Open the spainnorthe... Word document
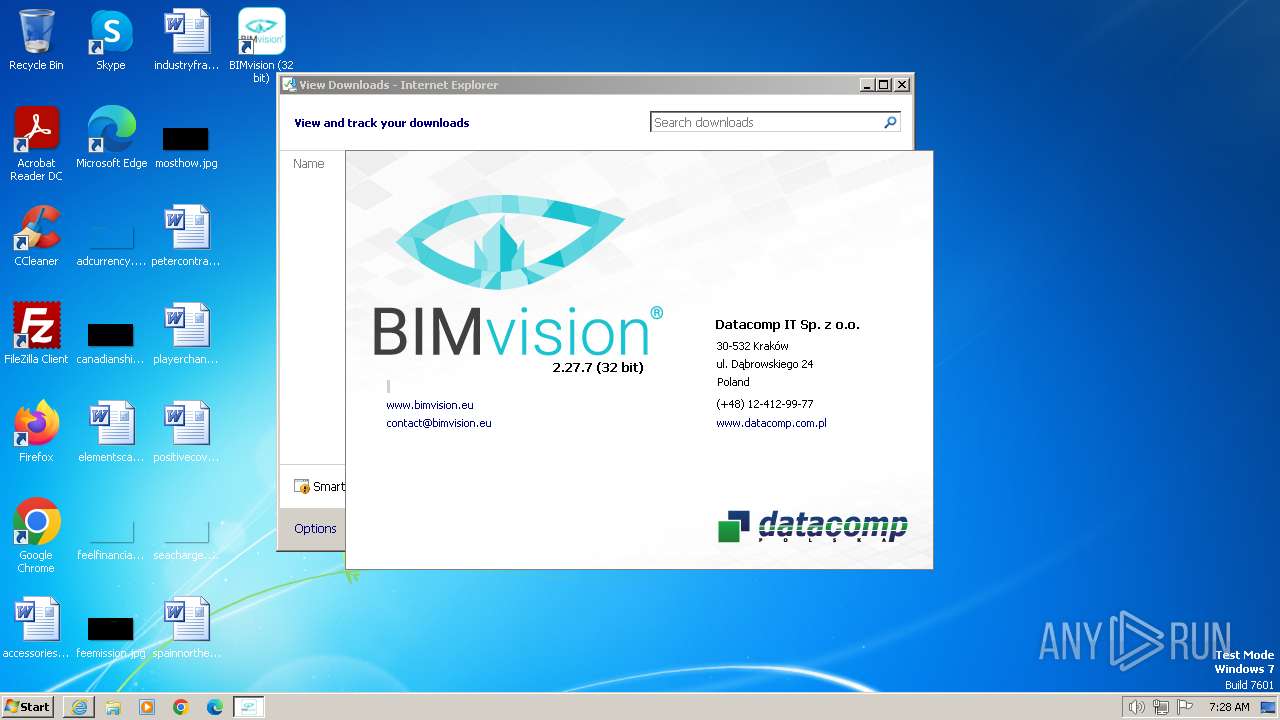Image resolution: width=1280 pixels, height=720 pixels. pyautogui.click(x=186, y=628)
